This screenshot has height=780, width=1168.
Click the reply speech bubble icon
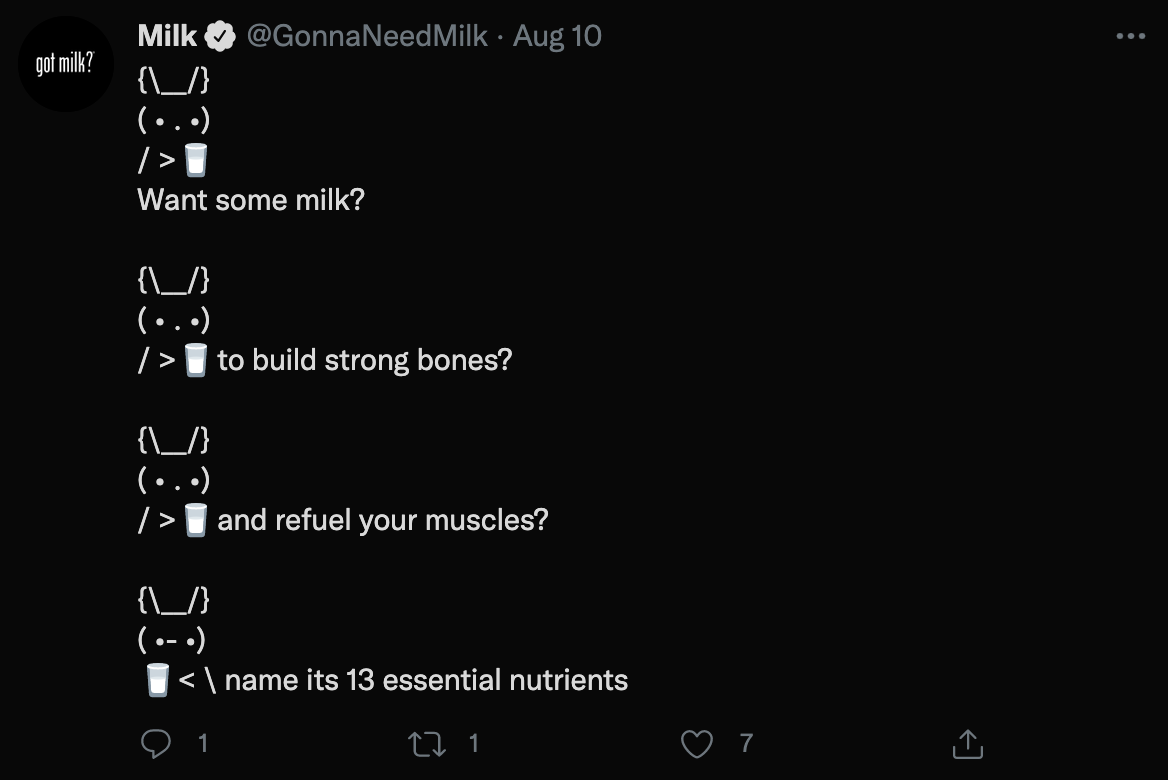(155, 744)
